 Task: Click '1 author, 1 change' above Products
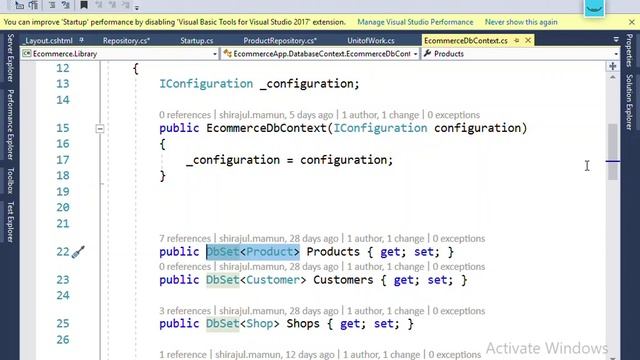pos(385,238)
